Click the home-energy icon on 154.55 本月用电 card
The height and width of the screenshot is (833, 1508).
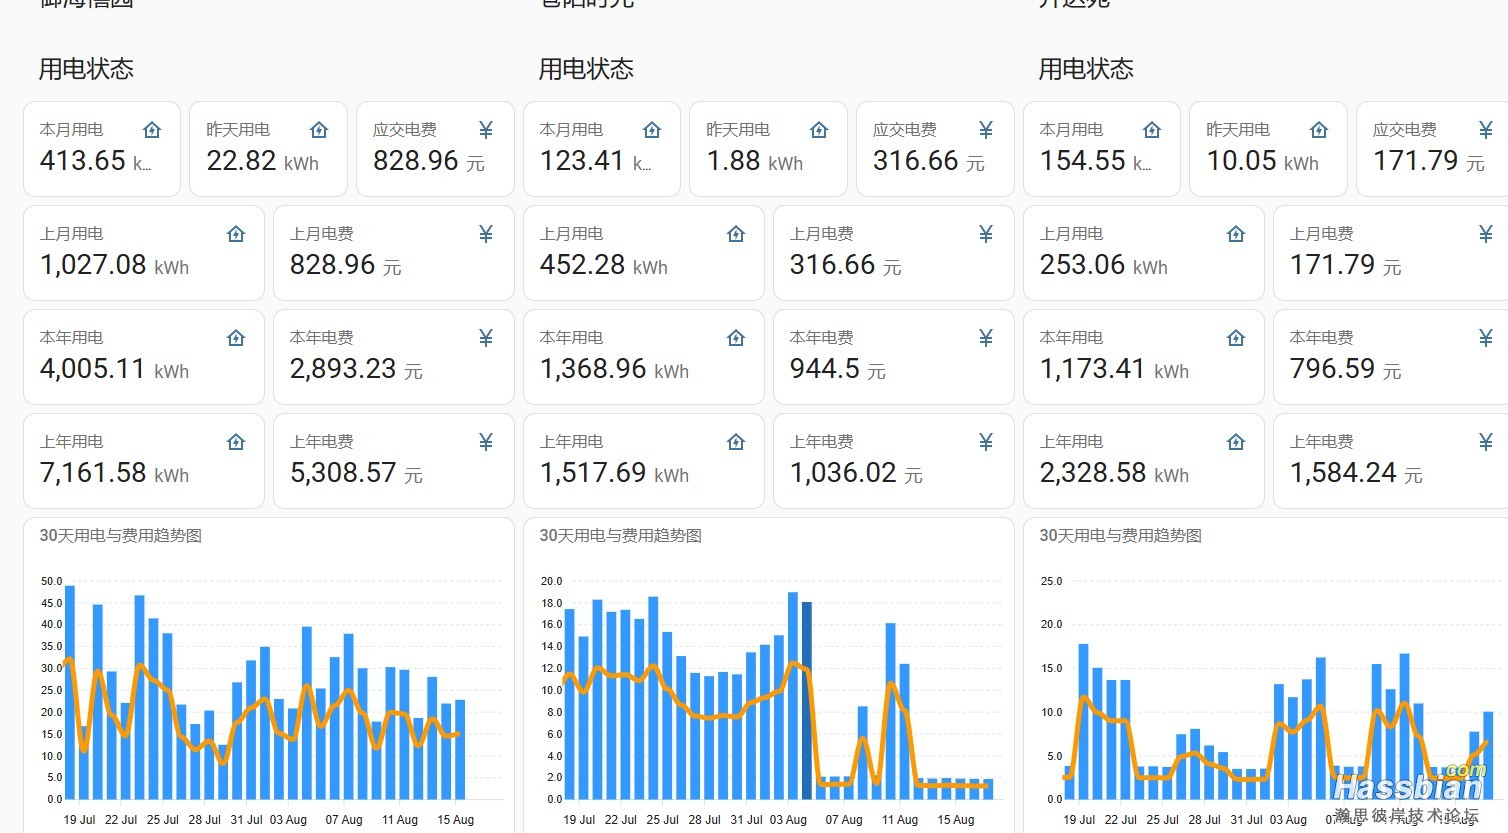click(1152, 130)
